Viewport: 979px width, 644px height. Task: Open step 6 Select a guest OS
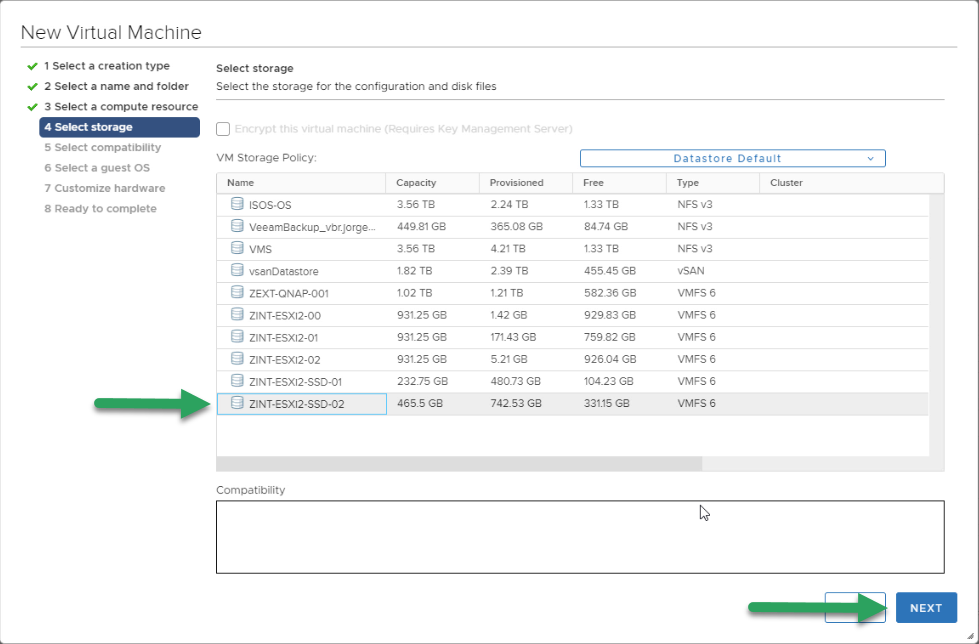point(97,168)
